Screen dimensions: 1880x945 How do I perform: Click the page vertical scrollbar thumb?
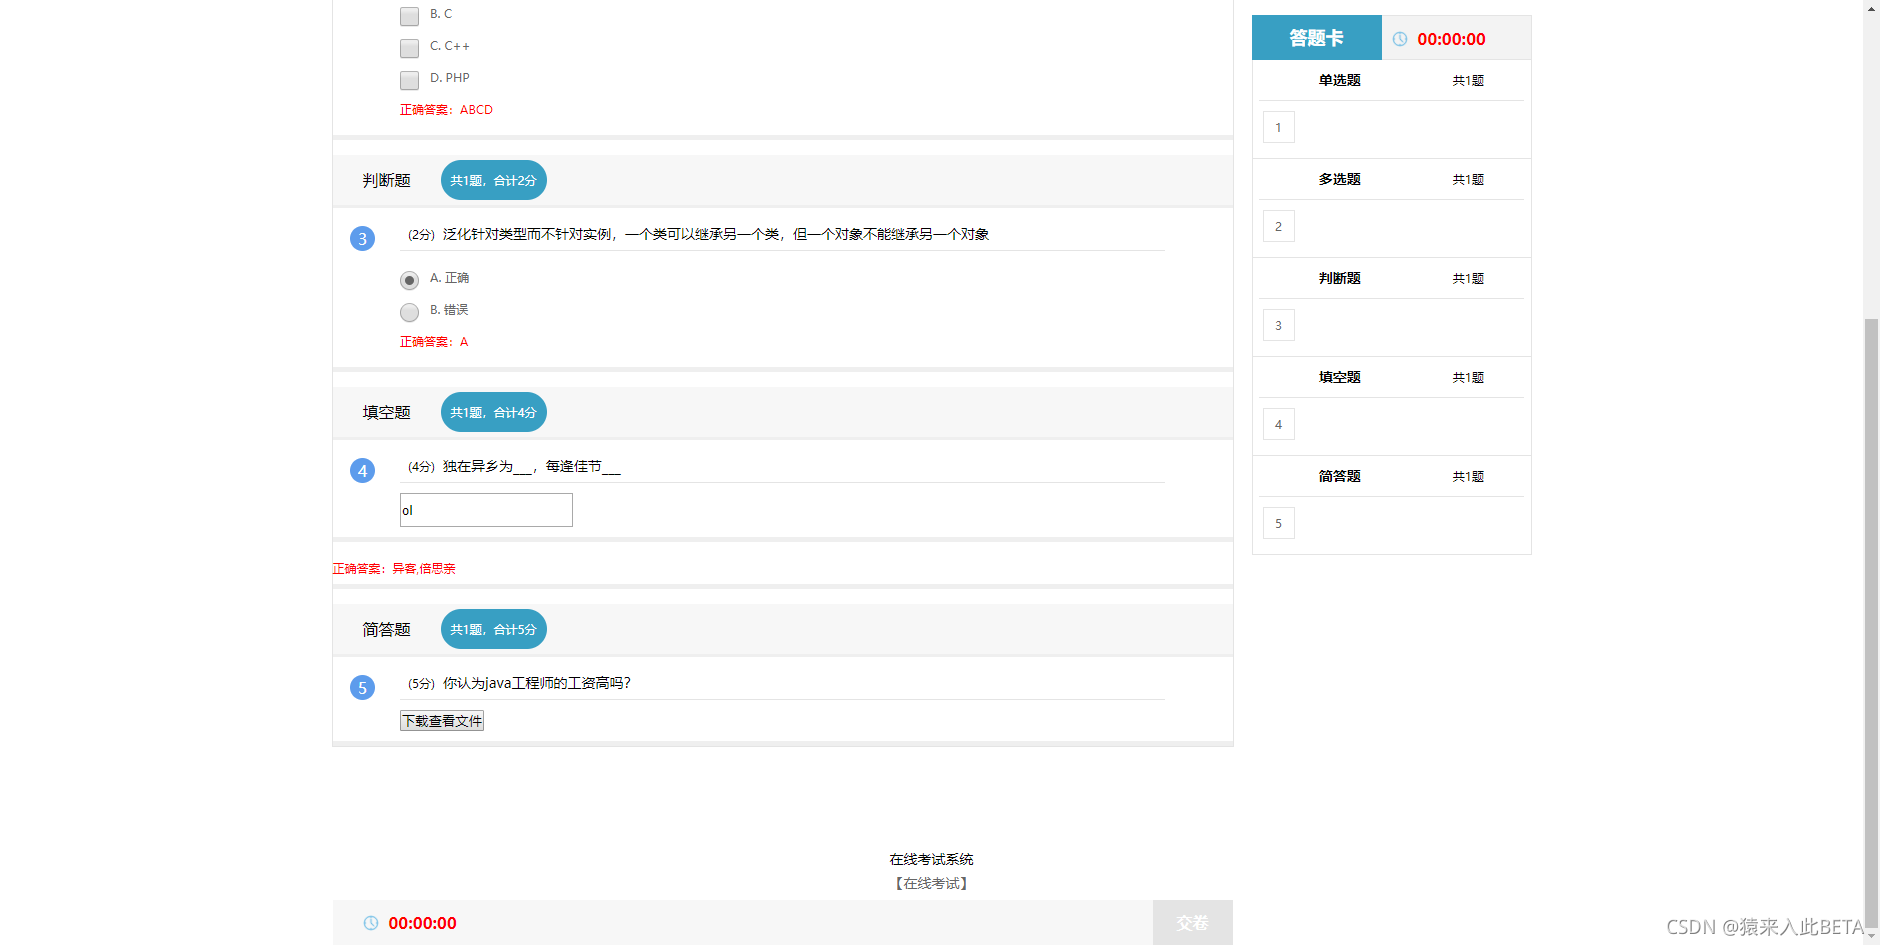1871,623
